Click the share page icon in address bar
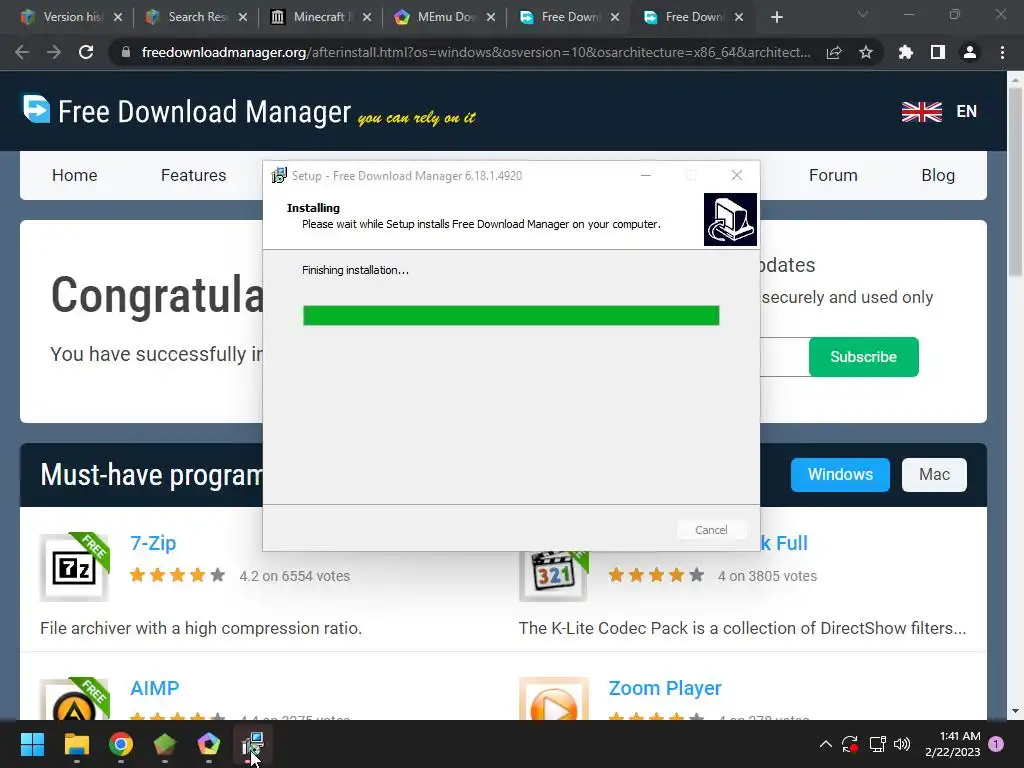The image size is (1024, 768). pyautogui.click(x=834, y=52)
